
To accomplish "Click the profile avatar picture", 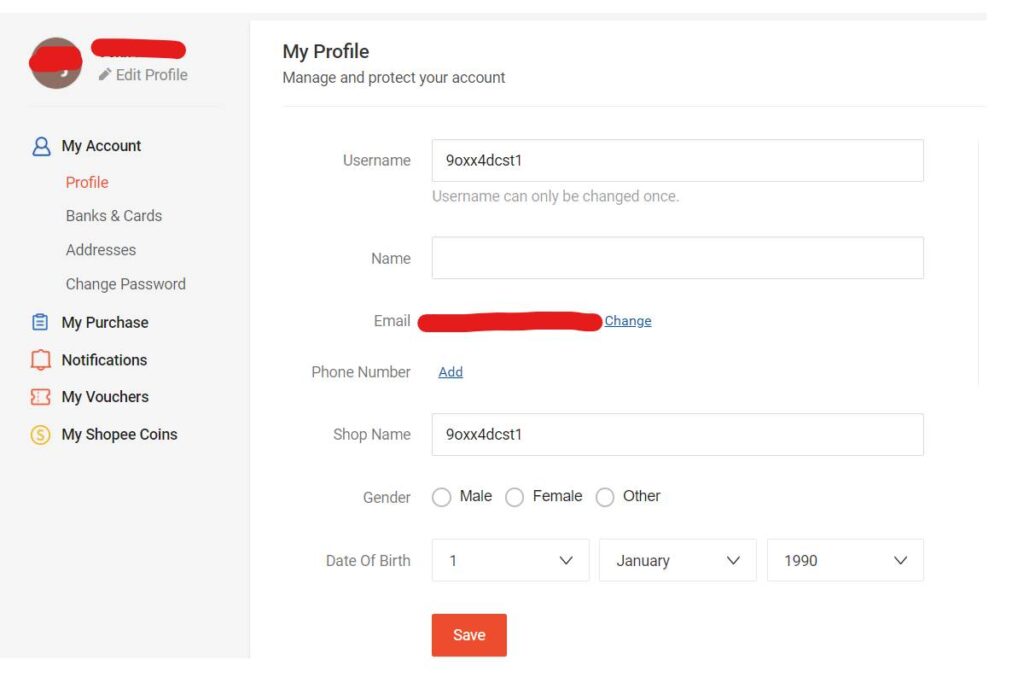I will pos(55,62).
